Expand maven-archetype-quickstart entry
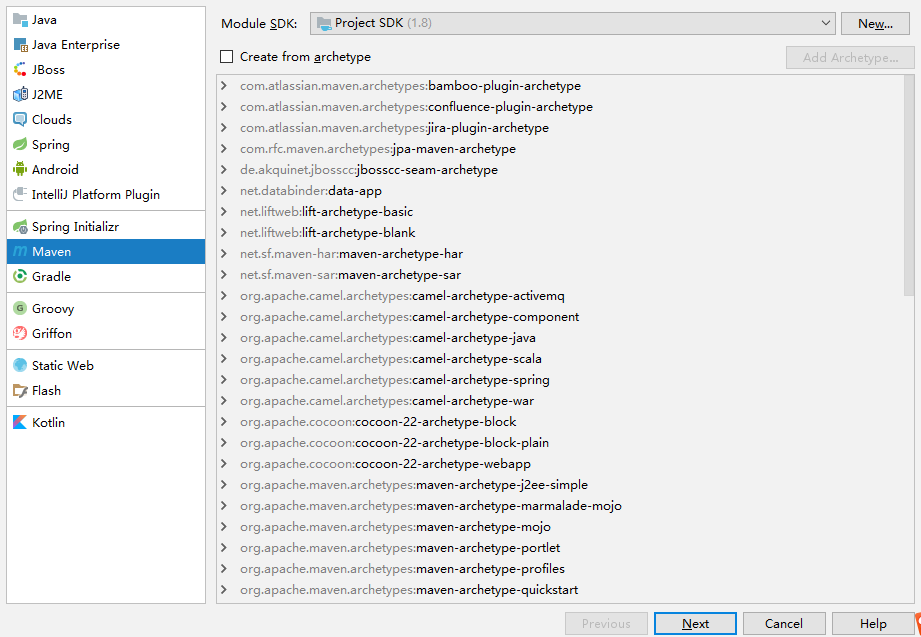 pyautogui.click(x=224, y=589)
